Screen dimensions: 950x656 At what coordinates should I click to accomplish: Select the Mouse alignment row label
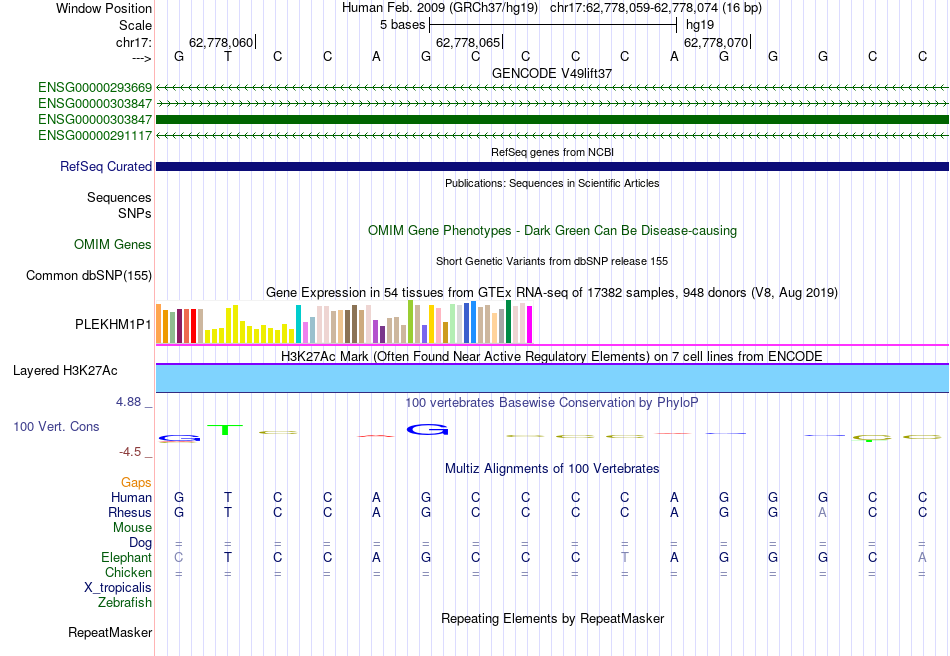point(132,528)
